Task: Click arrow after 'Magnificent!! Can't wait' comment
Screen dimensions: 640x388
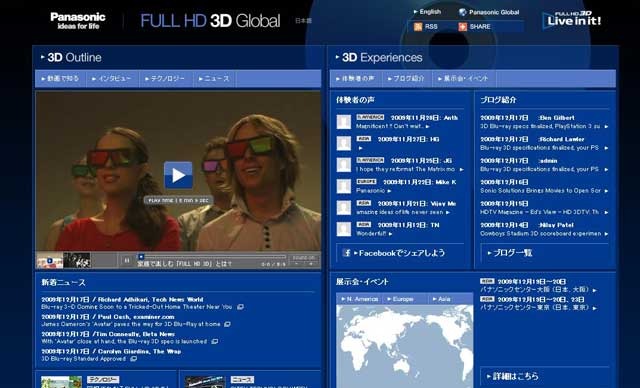Action: [x=427, y=126]
